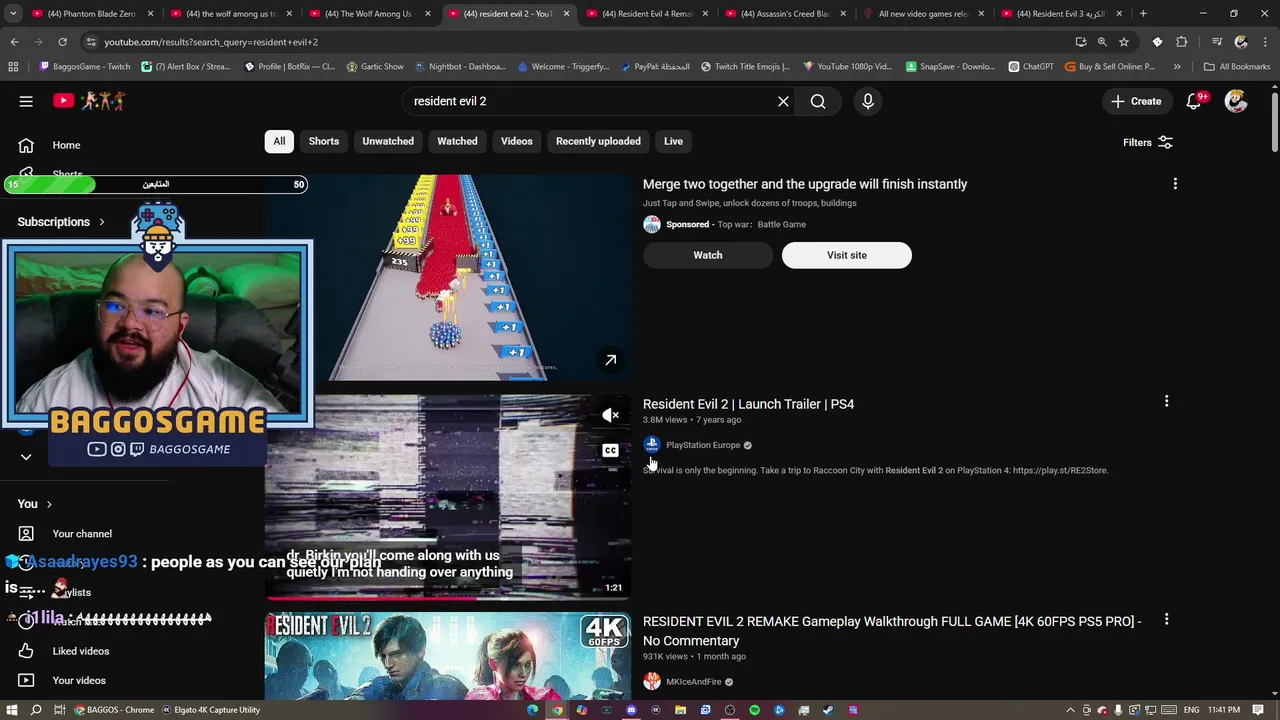
Task: Reload the page
Action: click(62, 42)
